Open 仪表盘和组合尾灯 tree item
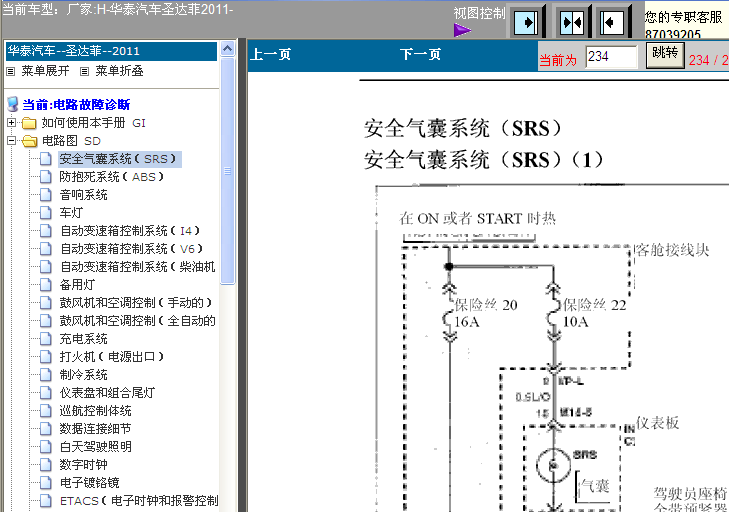 (107, 393)
